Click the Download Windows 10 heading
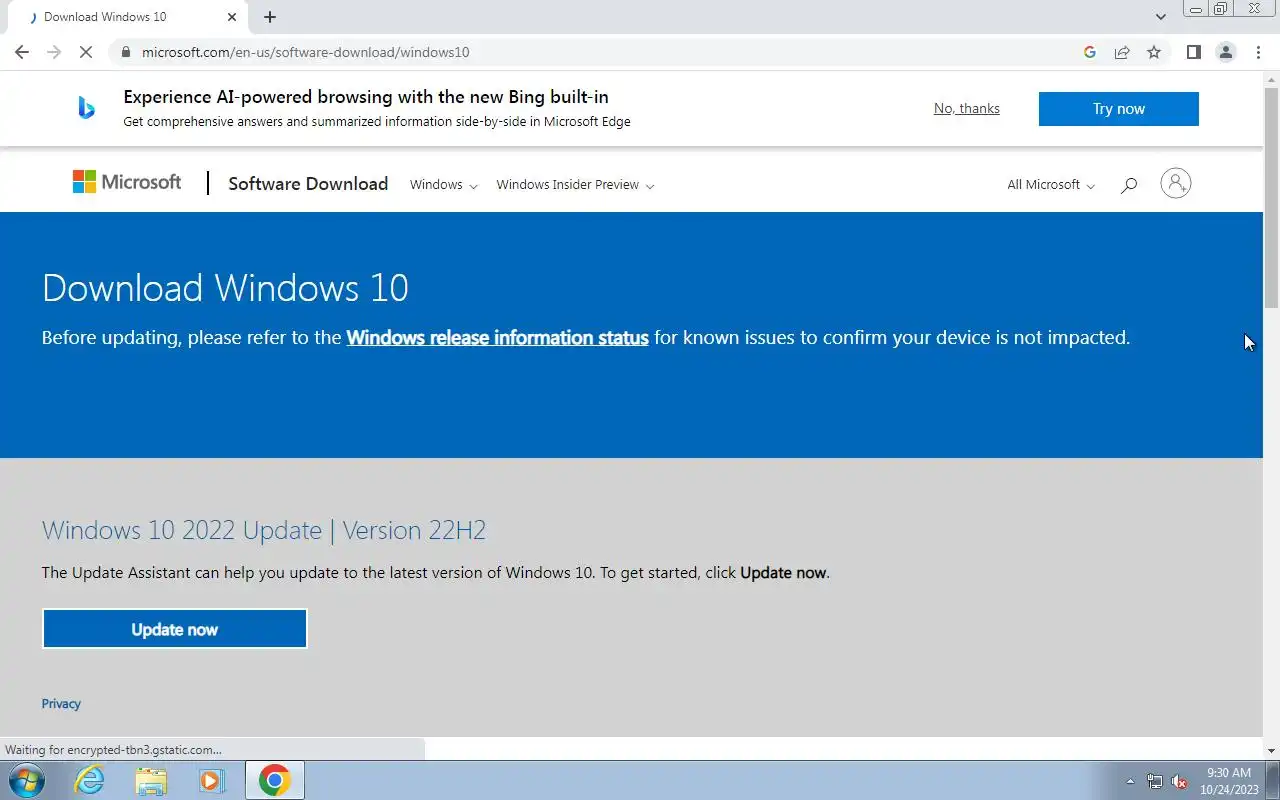 225,288
